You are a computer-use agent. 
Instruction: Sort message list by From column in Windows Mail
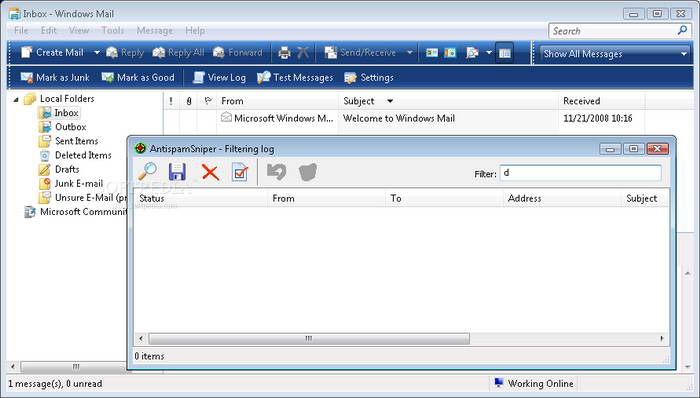277,101
